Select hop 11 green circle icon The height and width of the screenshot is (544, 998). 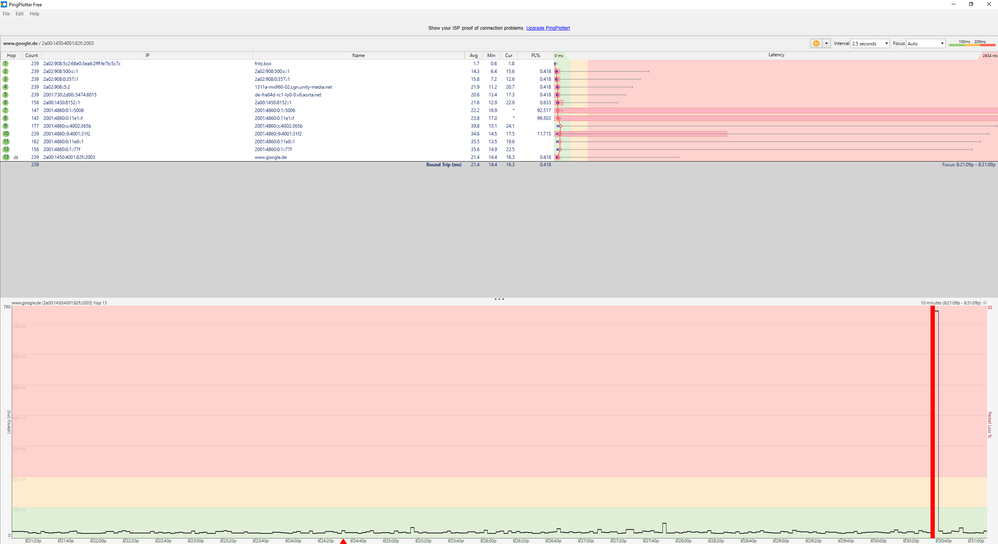click(6, 141)
